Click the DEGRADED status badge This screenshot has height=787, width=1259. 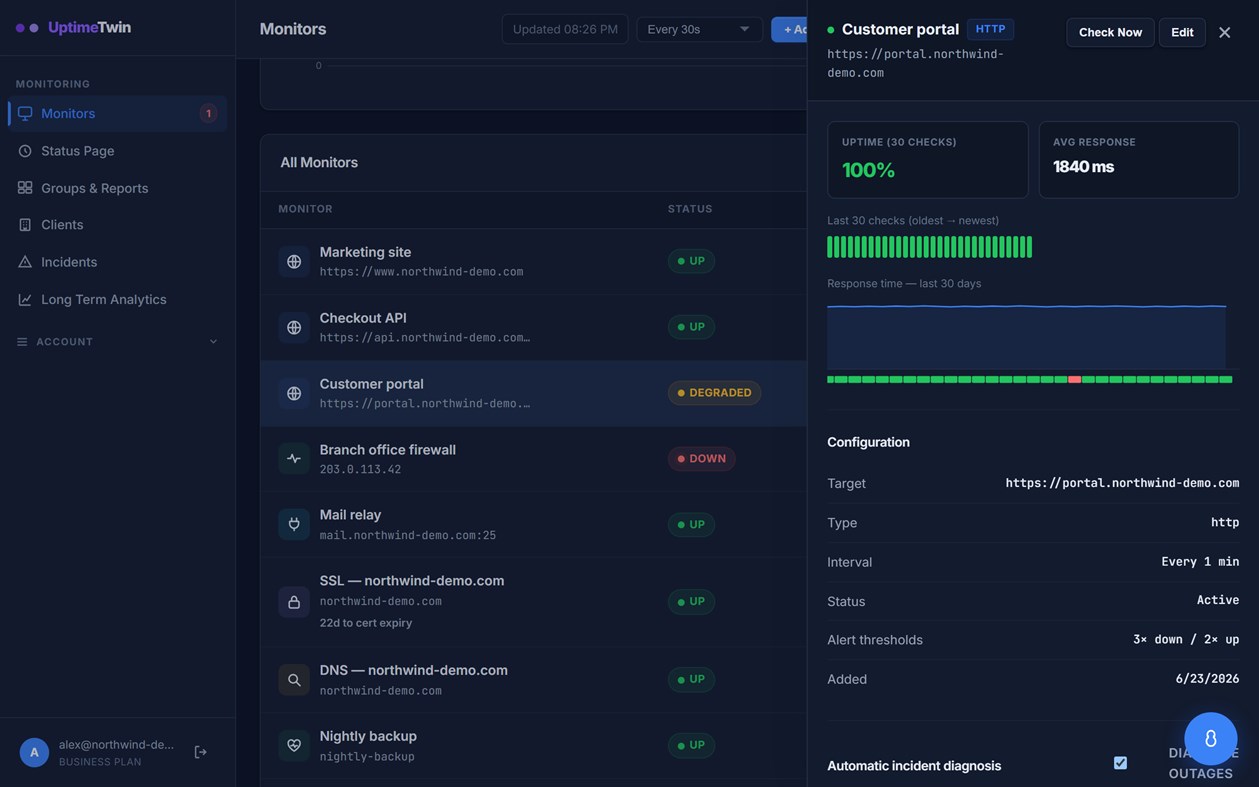click(714, 393)
